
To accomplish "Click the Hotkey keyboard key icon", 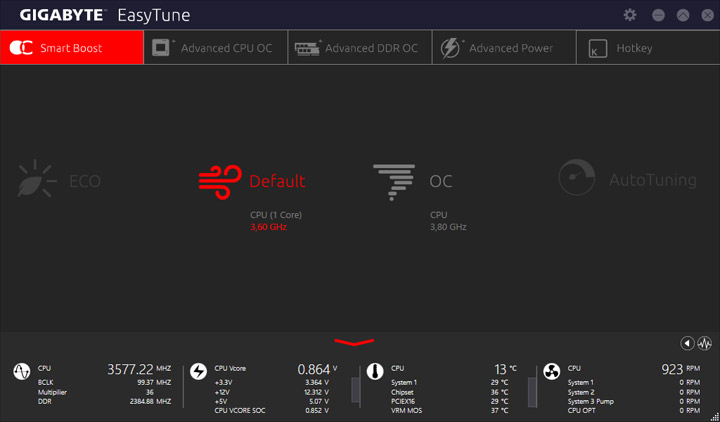I will 597,49.
